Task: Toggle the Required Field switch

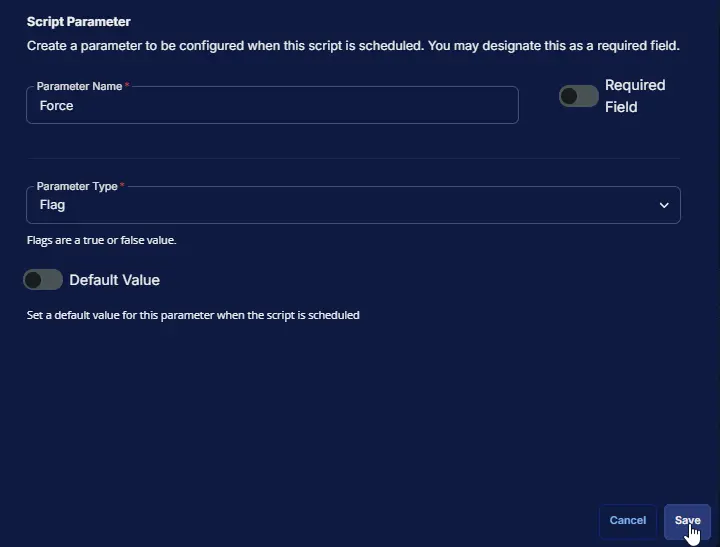Action: 578,96
